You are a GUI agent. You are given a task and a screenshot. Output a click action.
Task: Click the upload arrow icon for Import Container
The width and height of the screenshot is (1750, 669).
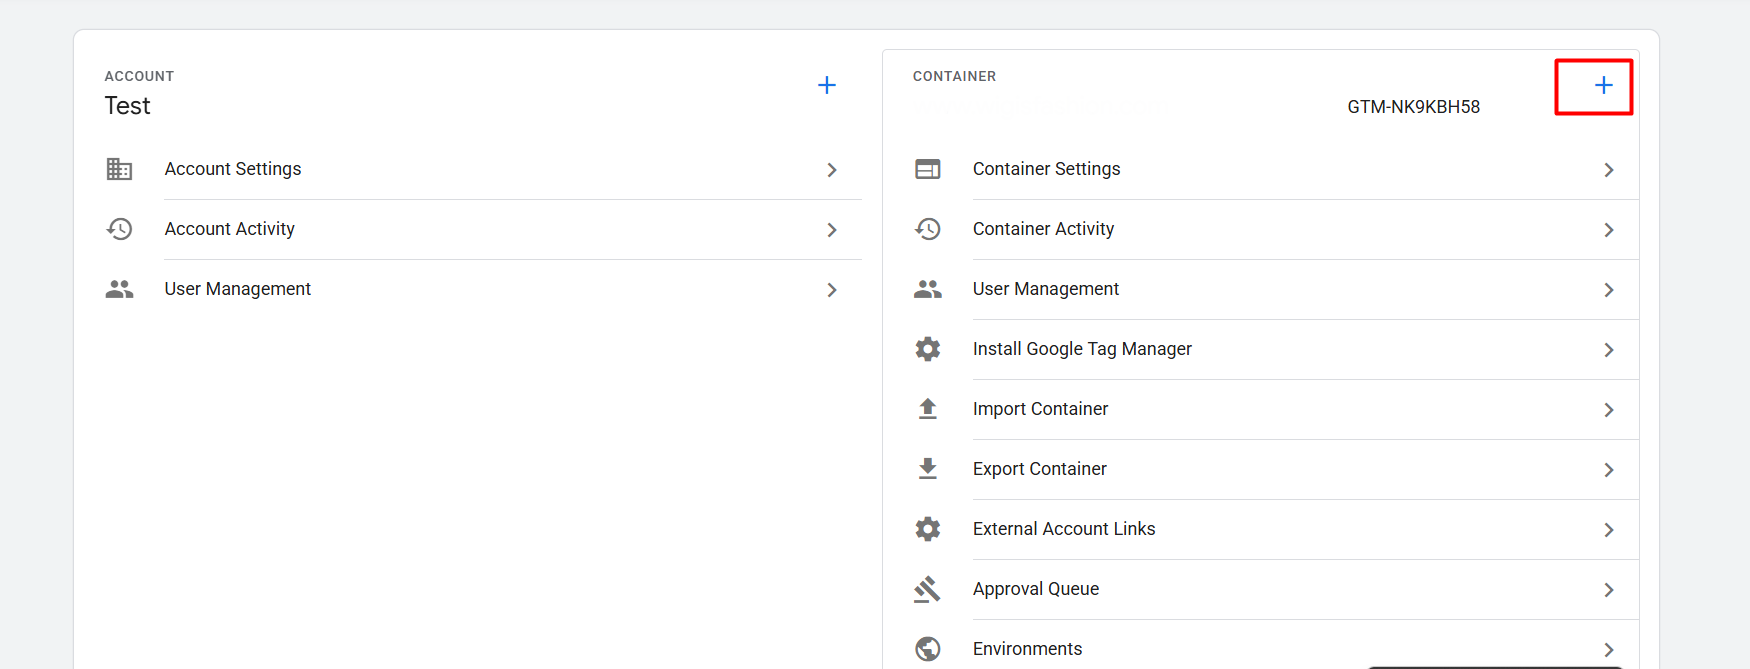[x=927, y=409]
